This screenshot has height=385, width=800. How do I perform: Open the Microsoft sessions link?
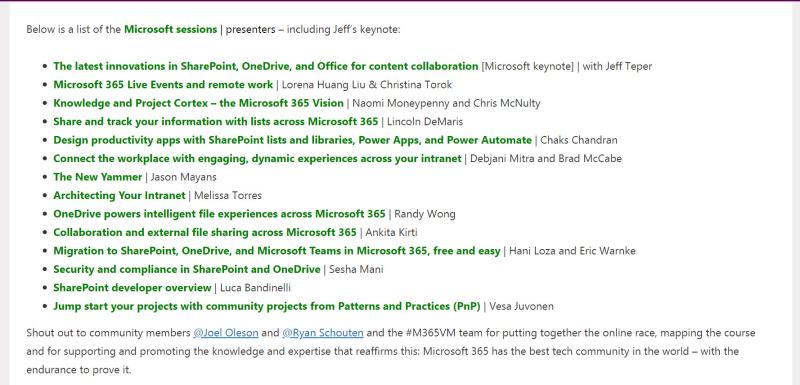(170, 29)
